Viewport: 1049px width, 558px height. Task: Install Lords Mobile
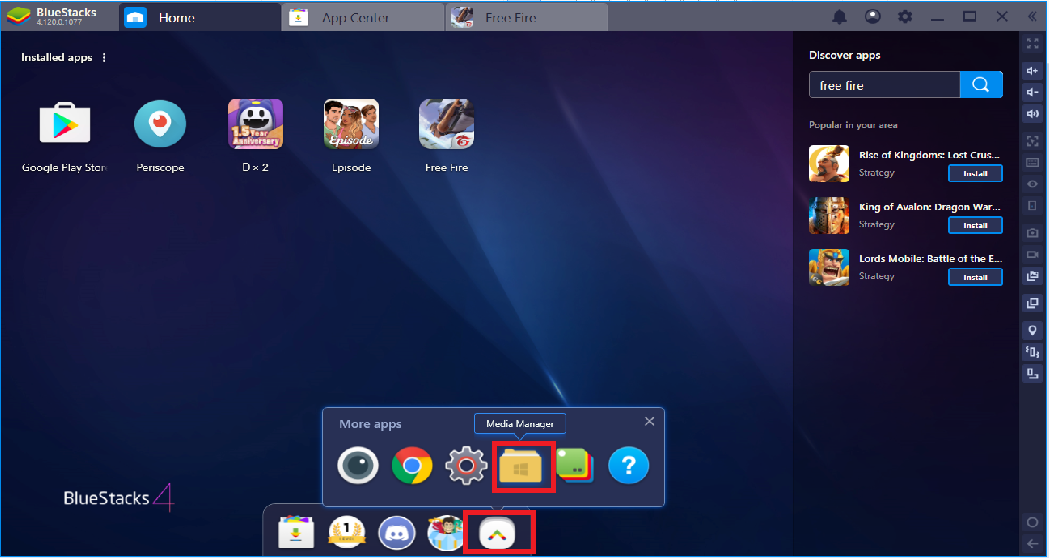click(975, 277)
